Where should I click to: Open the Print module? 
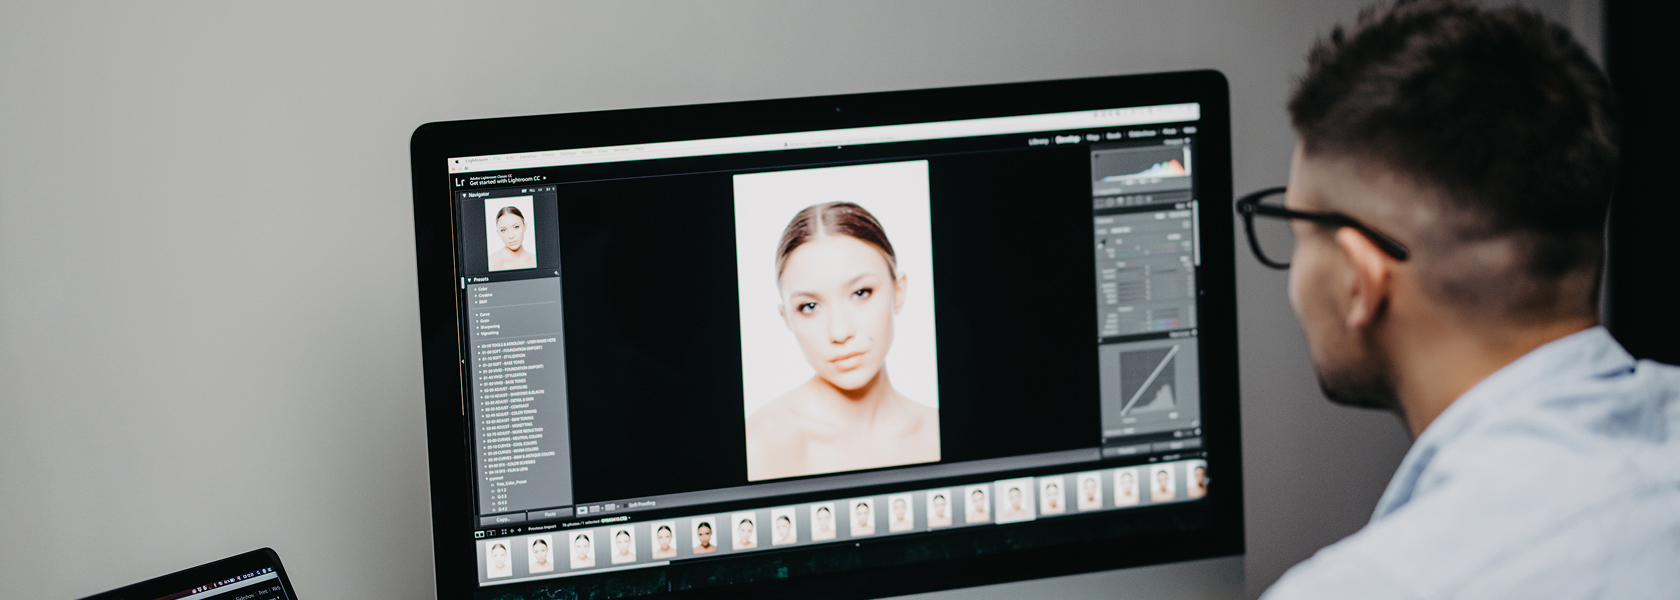click(x=1169, y=131)
